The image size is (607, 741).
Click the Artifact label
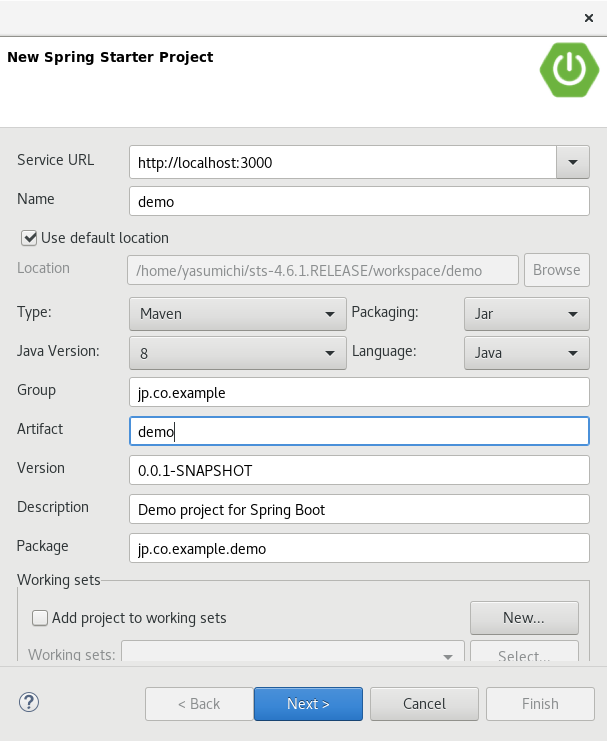[40, 429]
